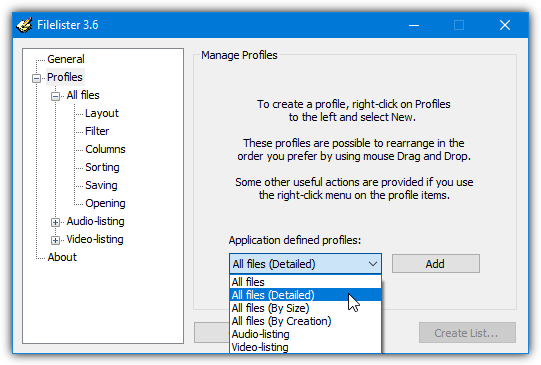541x365 pixels.
Task: Open the About page in tree
Action: pos(62,257)
